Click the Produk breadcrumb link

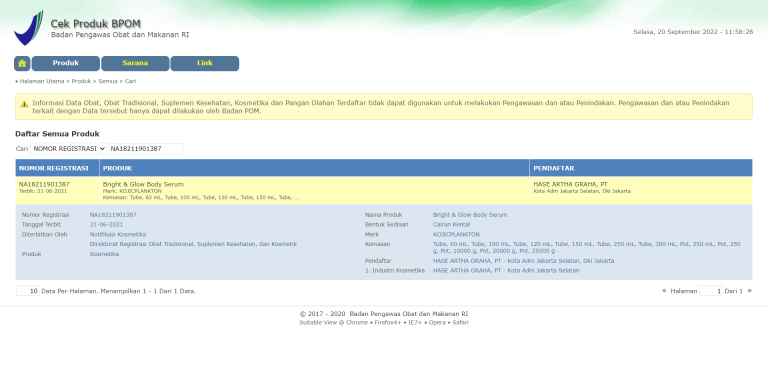81,81
